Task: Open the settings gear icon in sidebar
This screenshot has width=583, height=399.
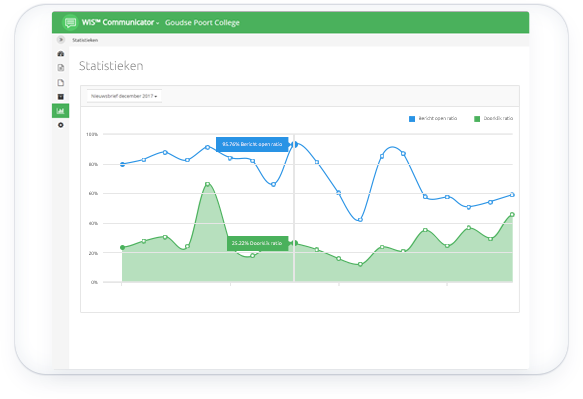Action: (x=61, y=125)
